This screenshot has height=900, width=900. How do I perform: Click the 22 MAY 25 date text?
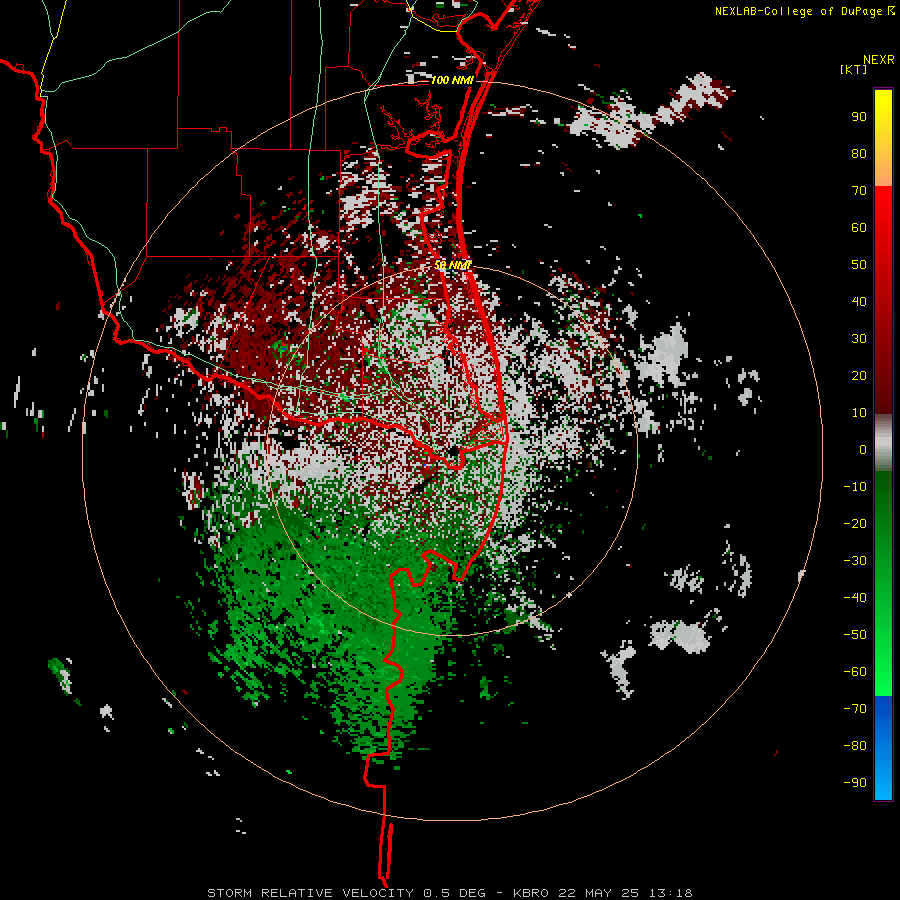599,893
